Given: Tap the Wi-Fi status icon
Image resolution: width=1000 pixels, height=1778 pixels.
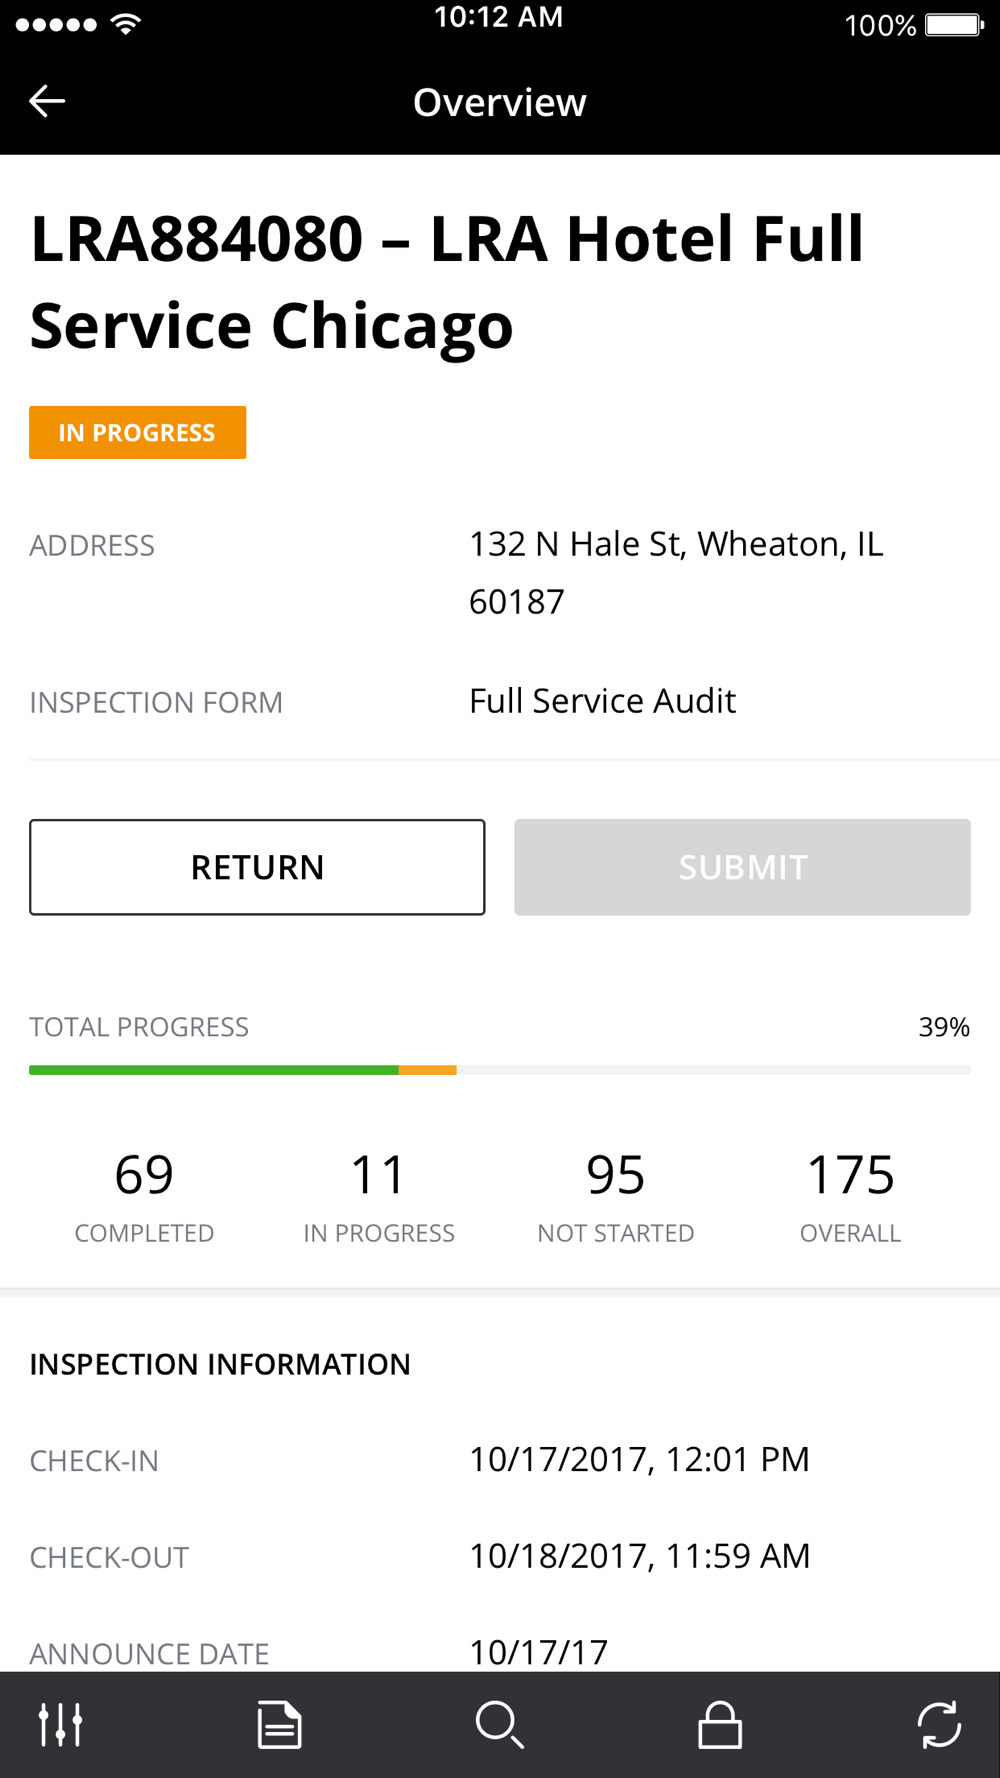Looking at the screenshot, I should click(126, 24).
